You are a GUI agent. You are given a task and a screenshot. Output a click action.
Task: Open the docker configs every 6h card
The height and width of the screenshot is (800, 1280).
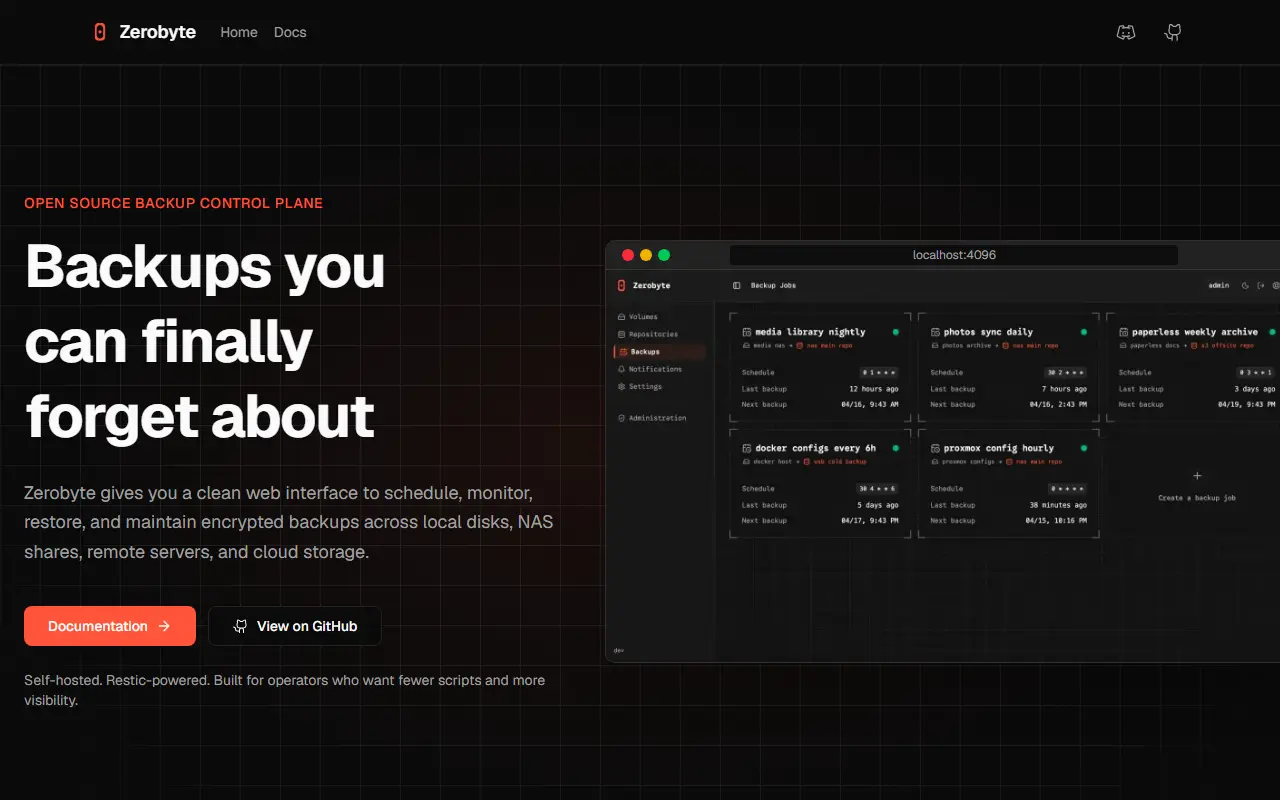click(x=820, y=484)
